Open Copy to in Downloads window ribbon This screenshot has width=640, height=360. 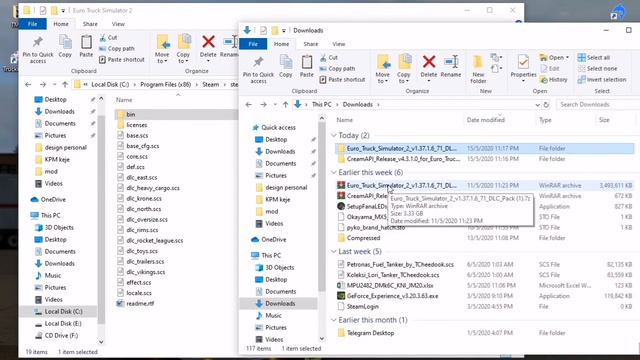pos(404,69)
